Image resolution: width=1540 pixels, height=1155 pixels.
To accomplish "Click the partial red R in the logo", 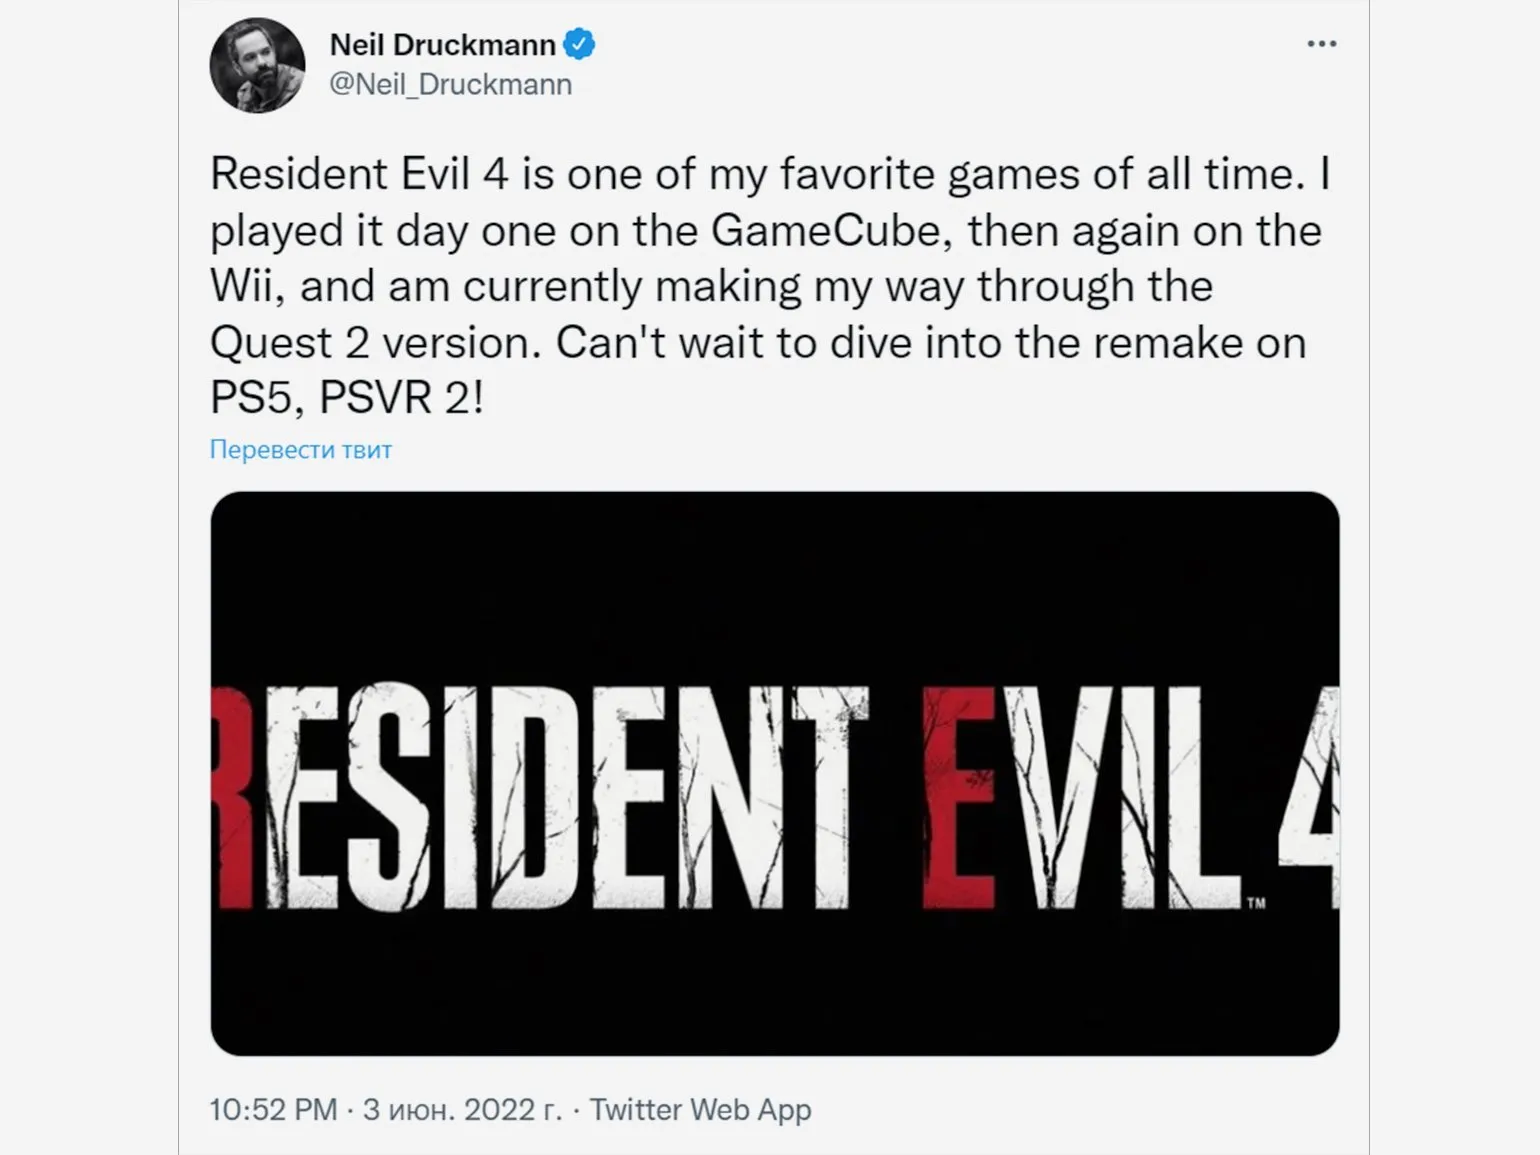I will click(x=232, y=797).
